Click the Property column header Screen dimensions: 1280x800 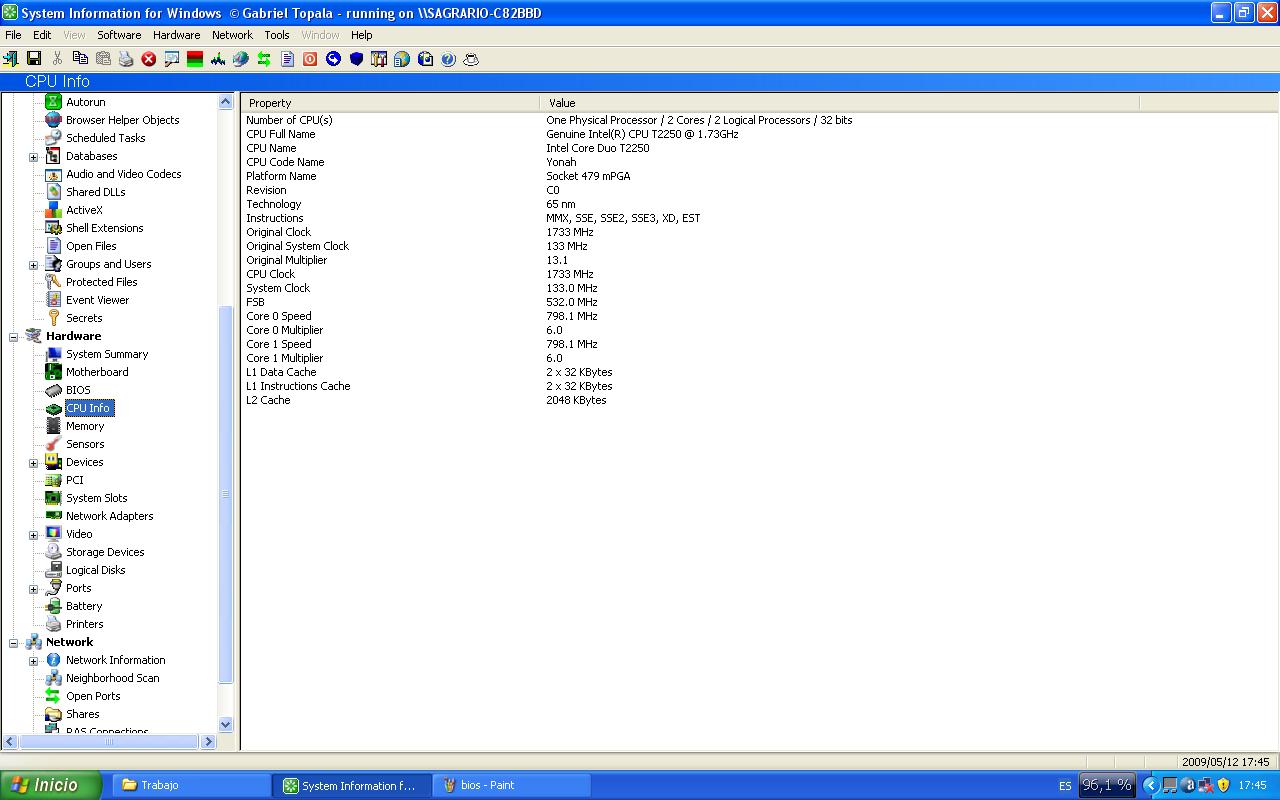391,103
